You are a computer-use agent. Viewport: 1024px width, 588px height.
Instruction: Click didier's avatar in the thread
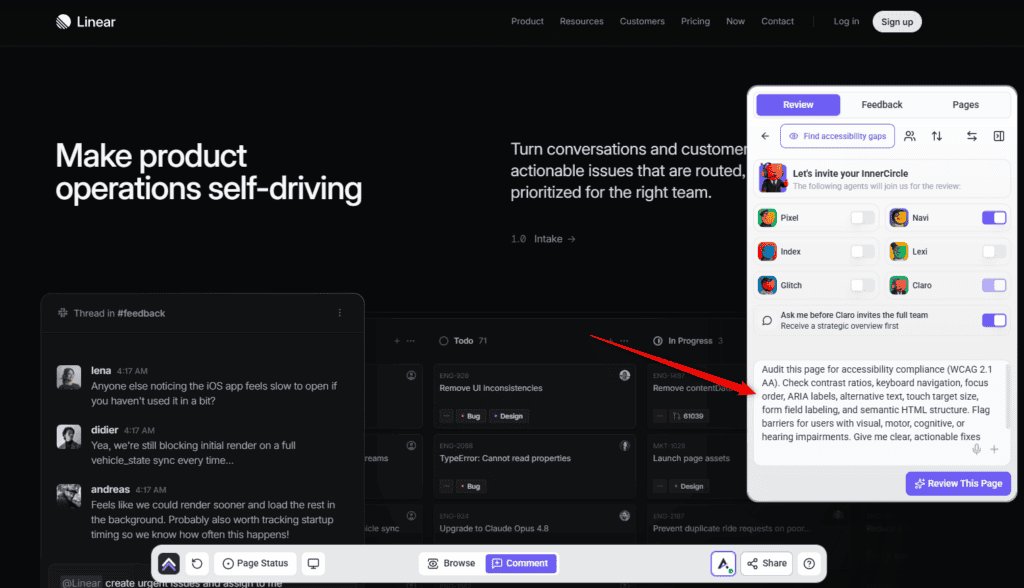coord(69,436)
